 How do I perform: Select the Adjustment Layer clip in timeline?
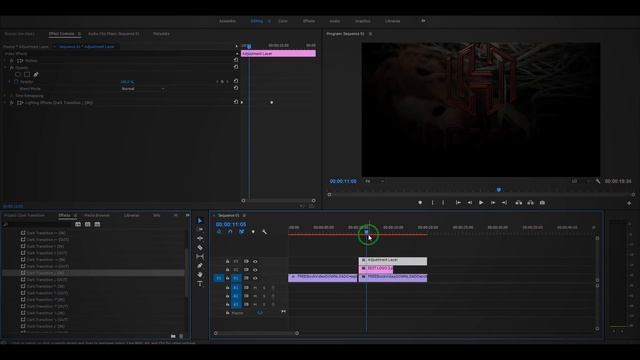click(393, 261)
